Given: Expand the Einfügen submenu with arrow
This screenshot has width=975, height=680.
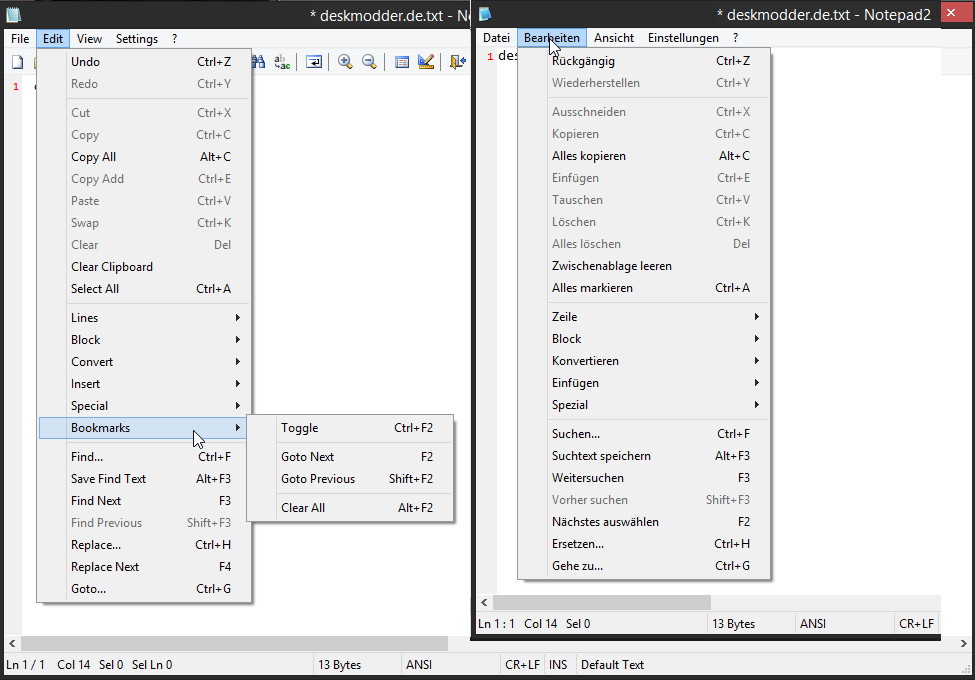Looking at the screenshot, I should pyautogui.click(x=644, y=383).
